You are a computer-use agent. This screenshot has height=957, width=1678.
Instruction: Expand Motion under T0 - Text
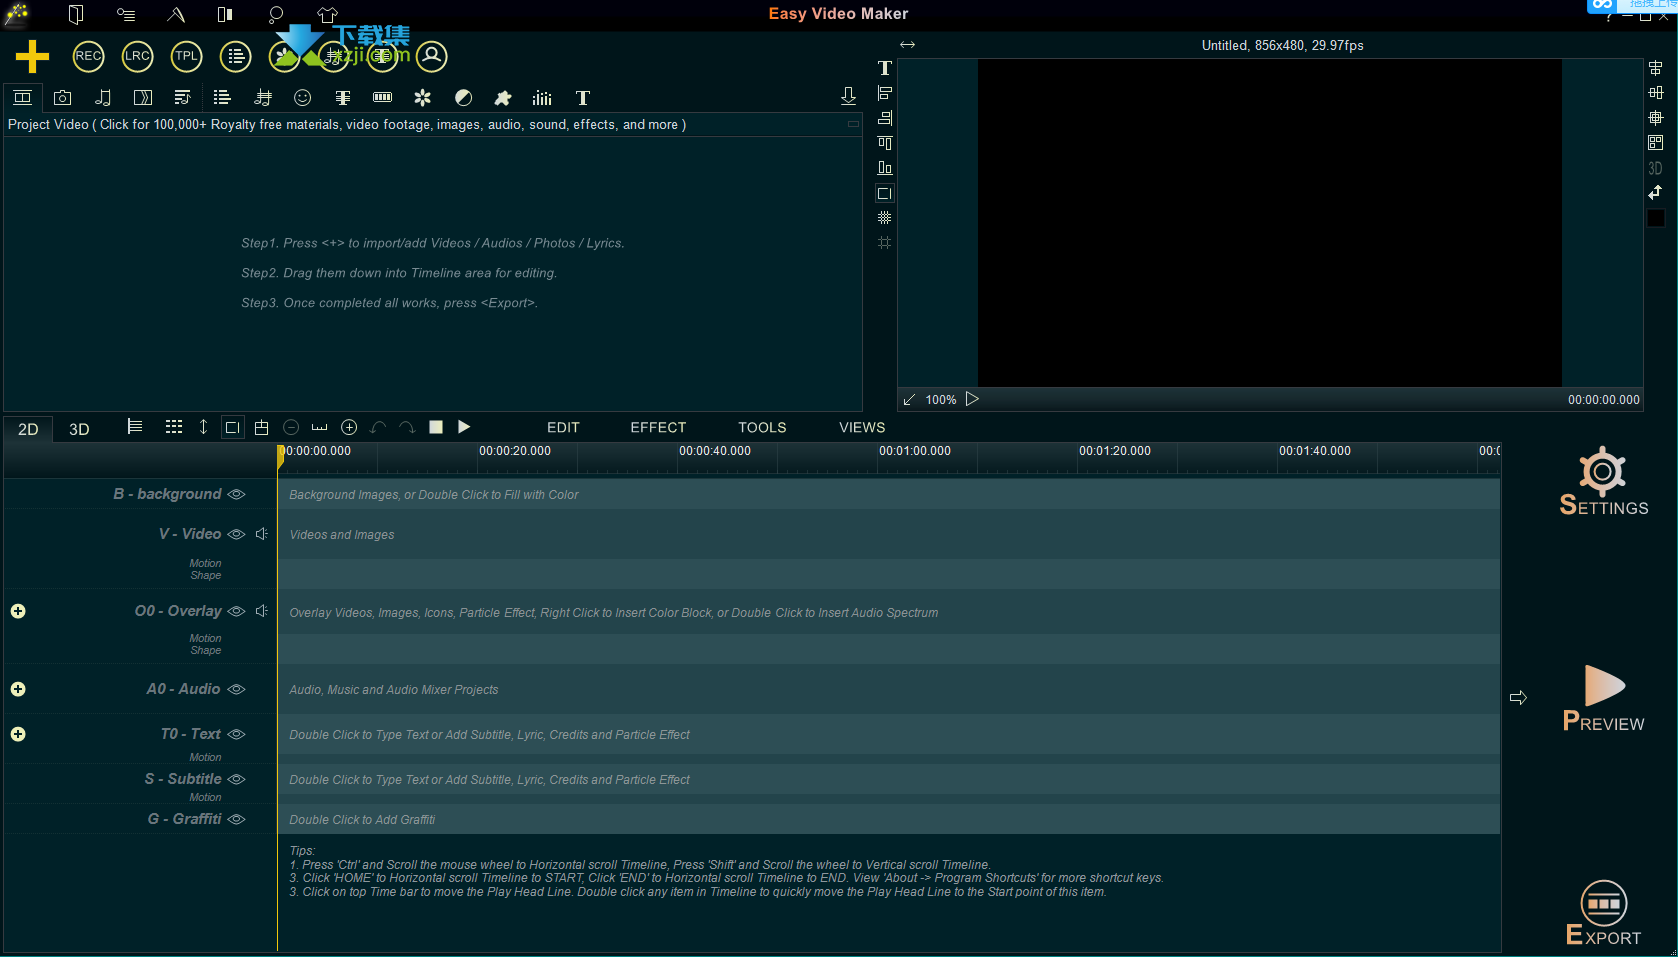(205, 757)
